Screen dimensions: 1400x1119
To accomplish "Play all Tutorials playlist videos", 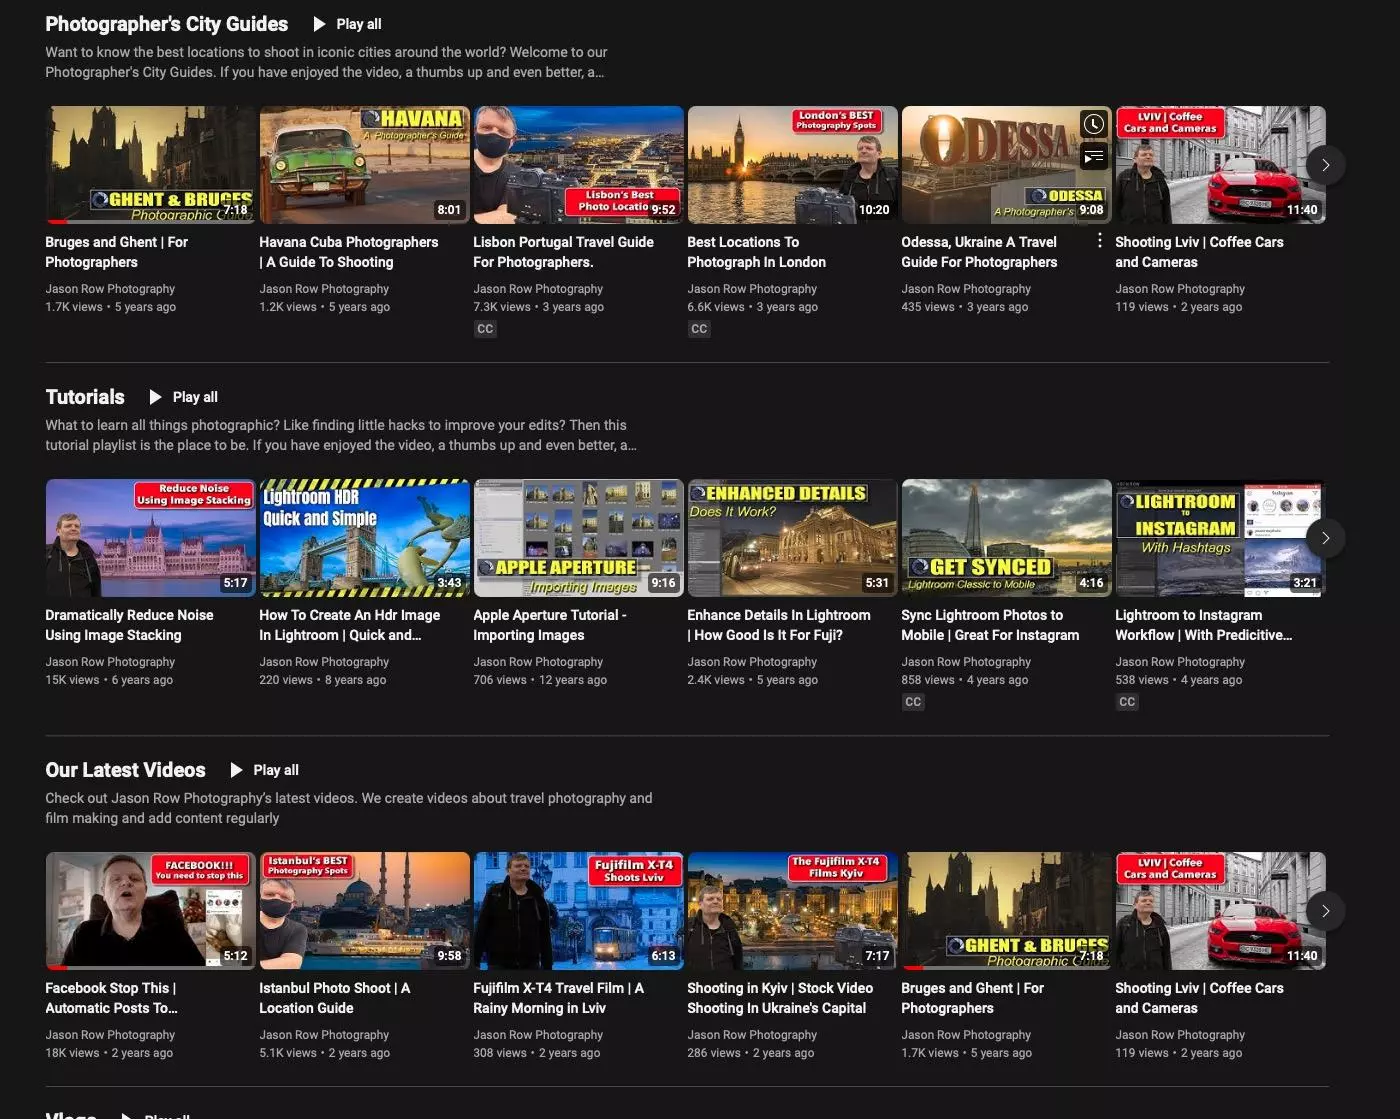I will coord(184,397).
